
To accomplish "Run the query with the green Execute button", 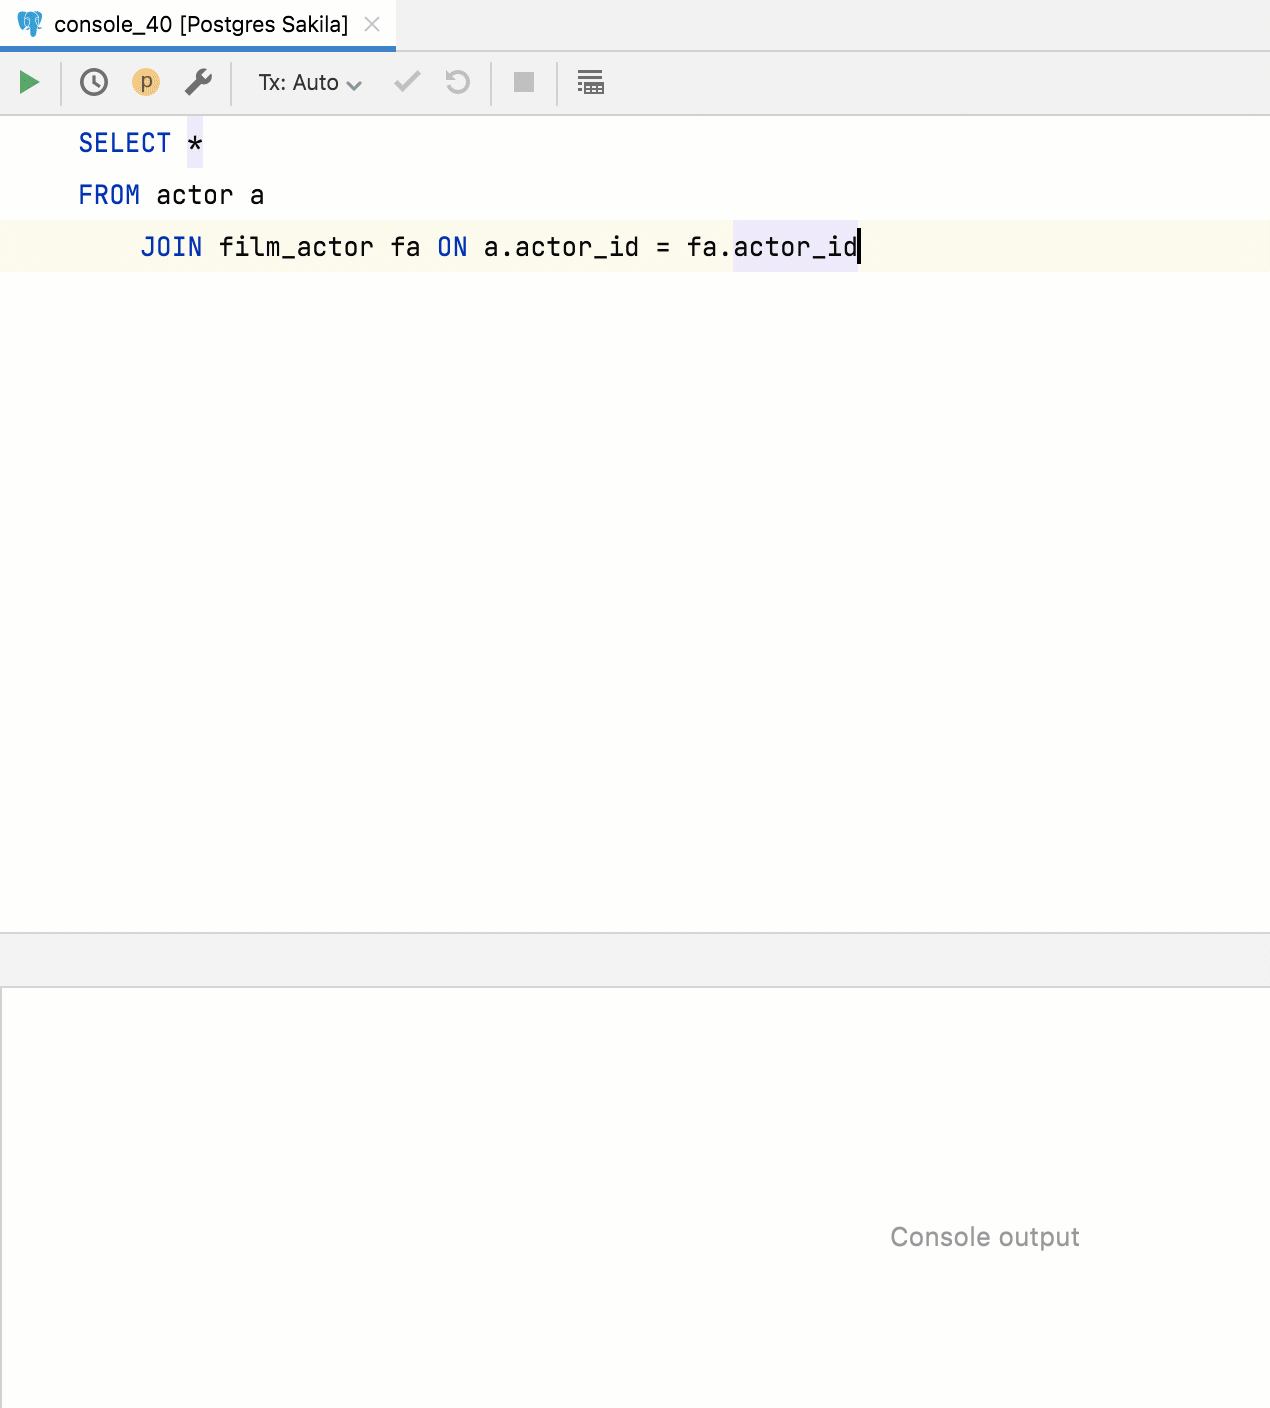I will tap(29, 82).
